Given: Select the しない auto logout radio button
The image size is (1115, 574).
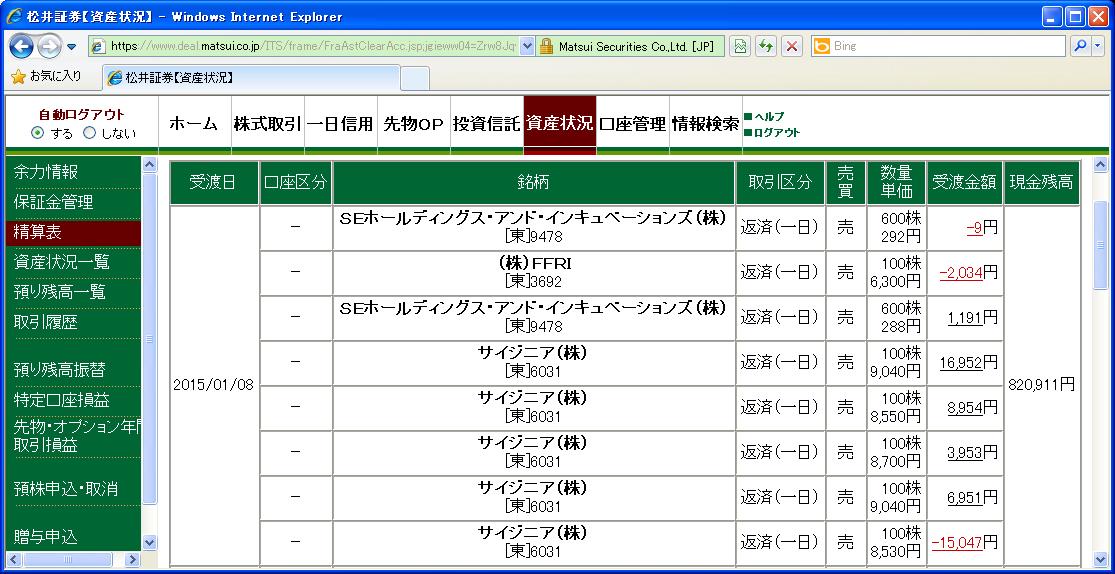Looking at the screenshot, I should [x=90, y=133].
